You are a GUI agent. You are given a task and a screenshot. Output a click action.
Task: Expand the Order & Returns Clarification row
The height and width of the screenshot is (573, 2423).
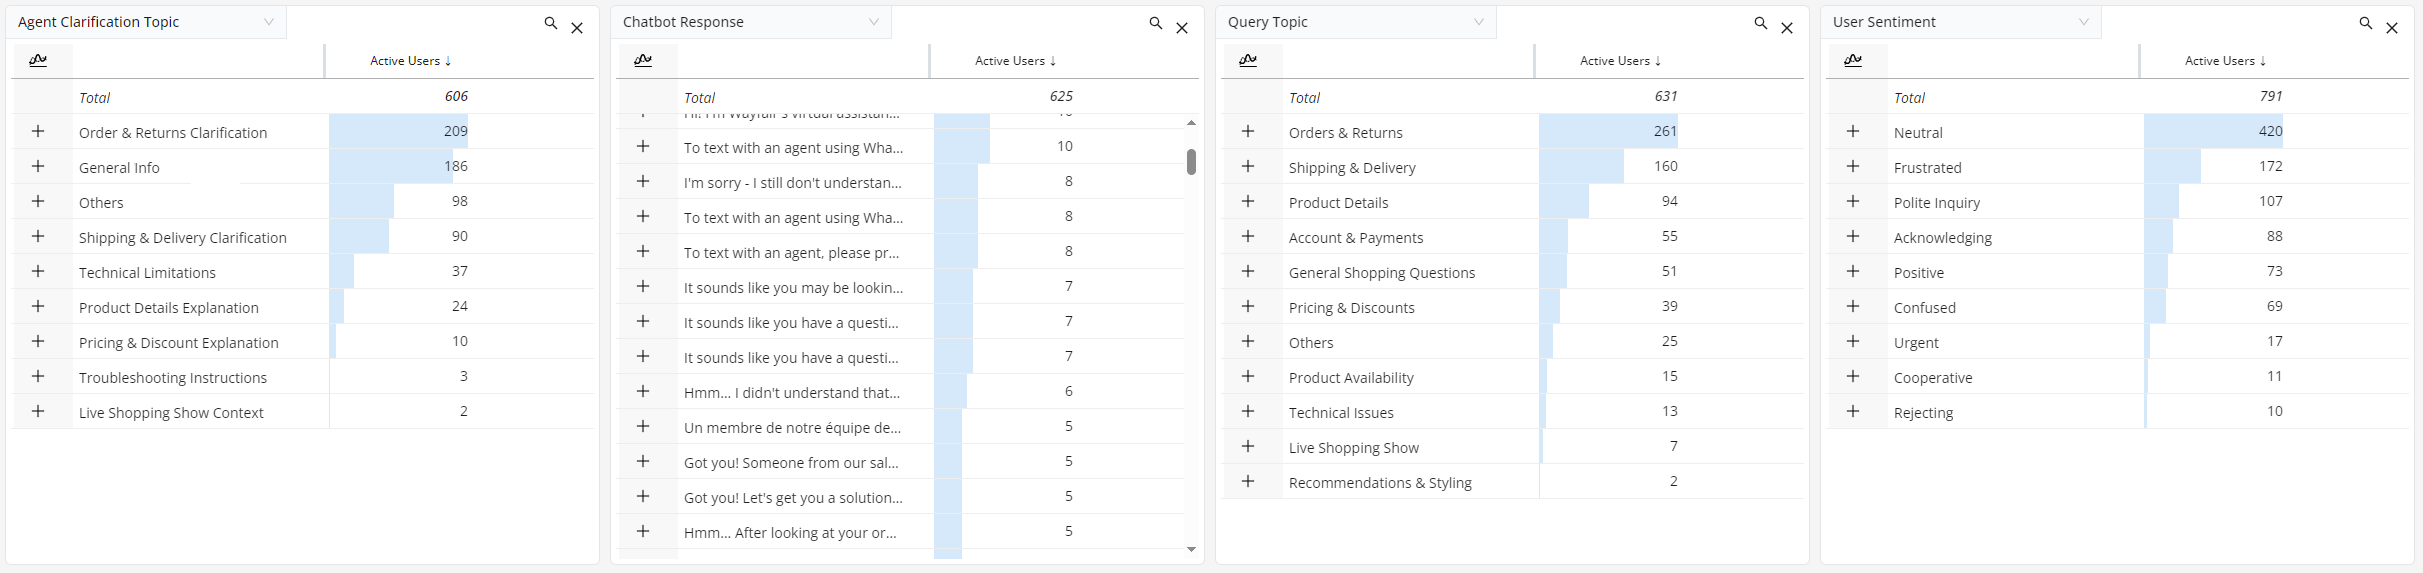[x=38, y=132]
